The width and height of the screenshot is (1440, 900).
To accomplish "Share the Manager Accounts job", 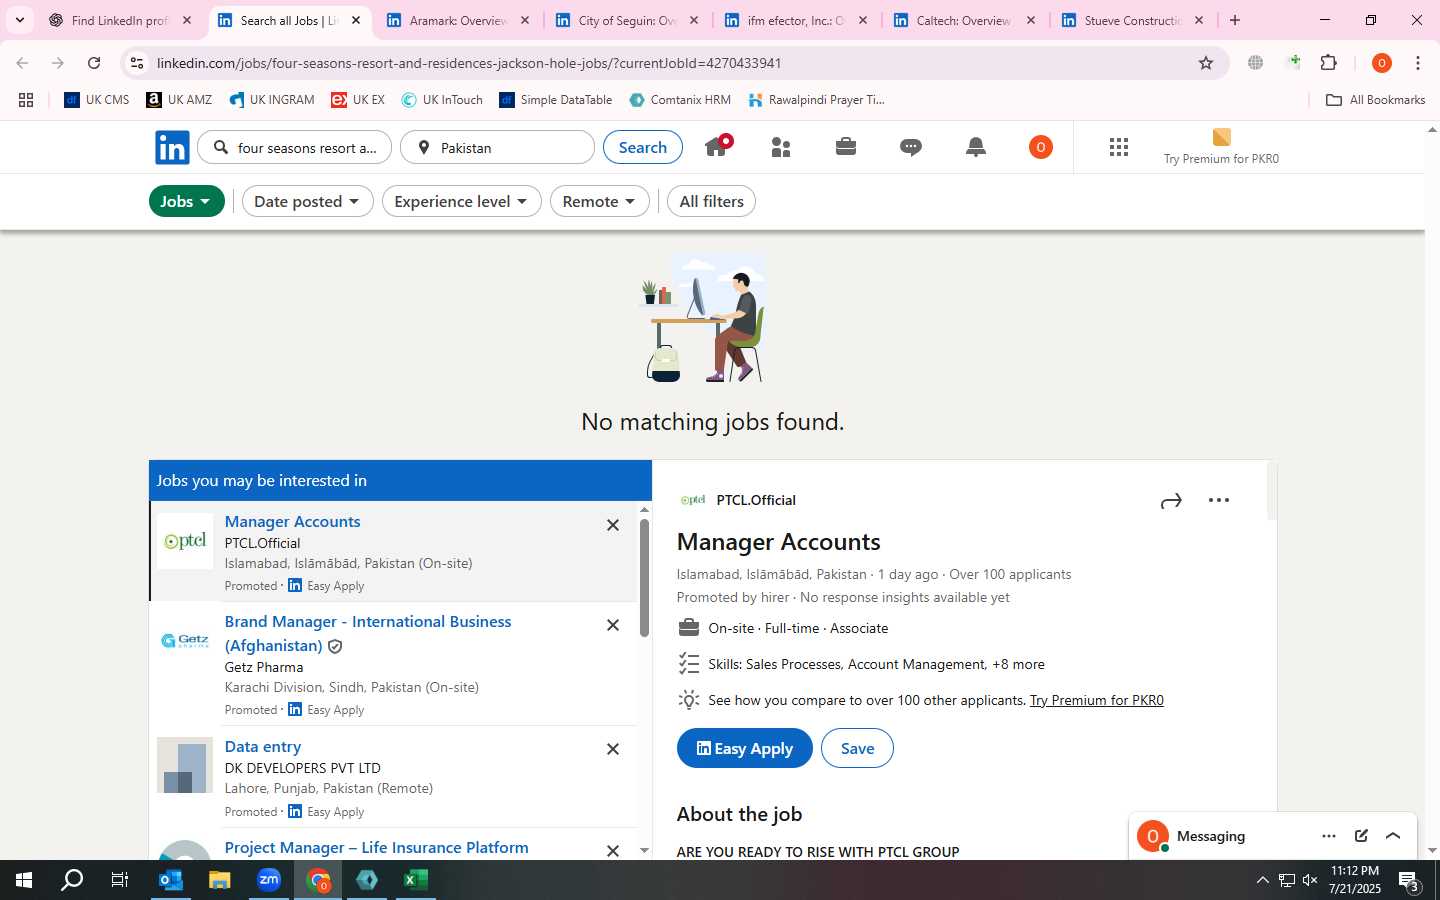I will point(1171,500).
